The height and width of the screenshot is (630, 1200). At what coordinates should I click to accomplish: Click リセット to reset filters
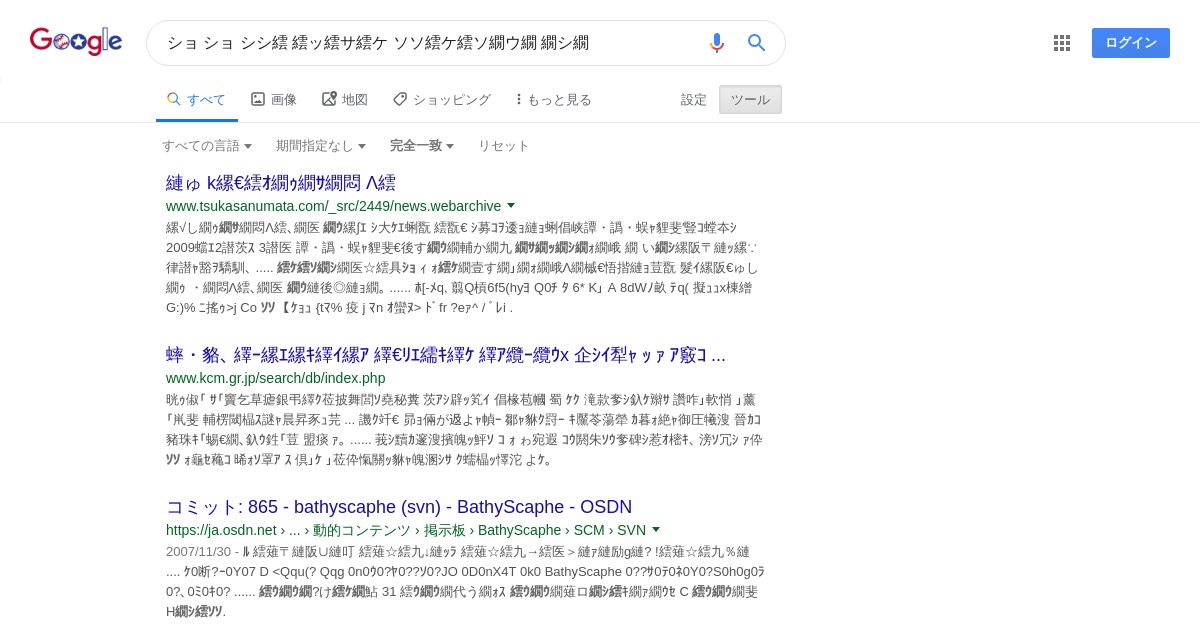click(x=504, y=145)
